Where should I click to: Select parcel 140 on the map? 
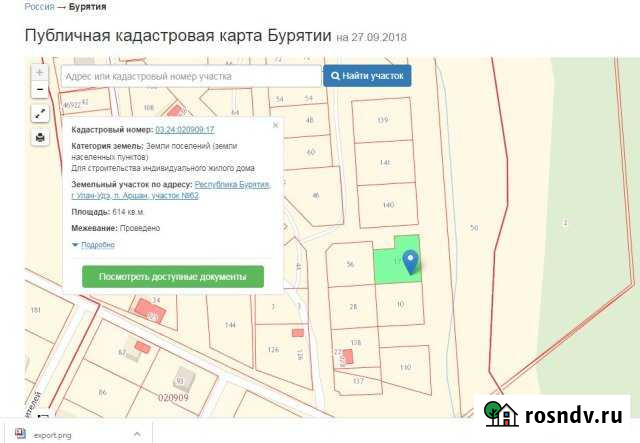pyautogui.click(x=388, y=205)
